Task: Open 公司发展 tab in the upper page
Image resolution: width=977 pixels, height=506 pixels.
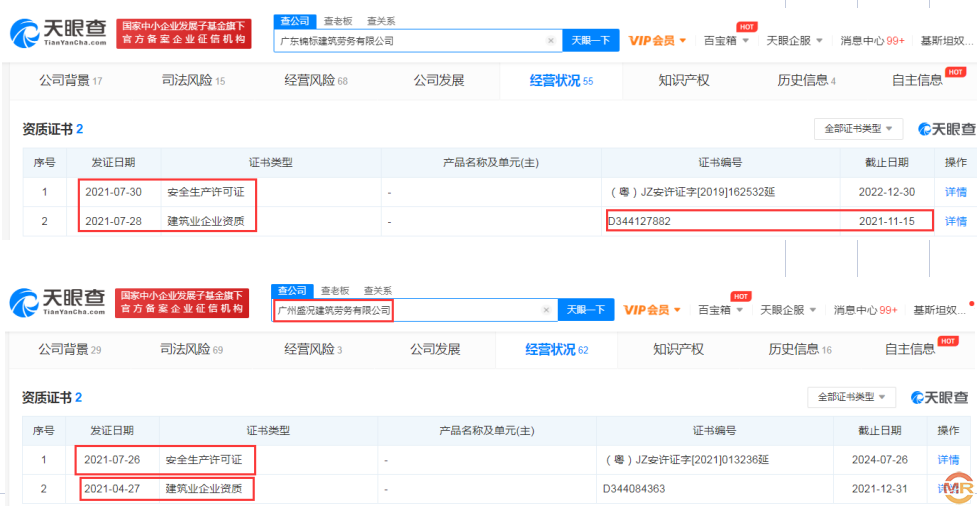Action: [x=439, y=80]
